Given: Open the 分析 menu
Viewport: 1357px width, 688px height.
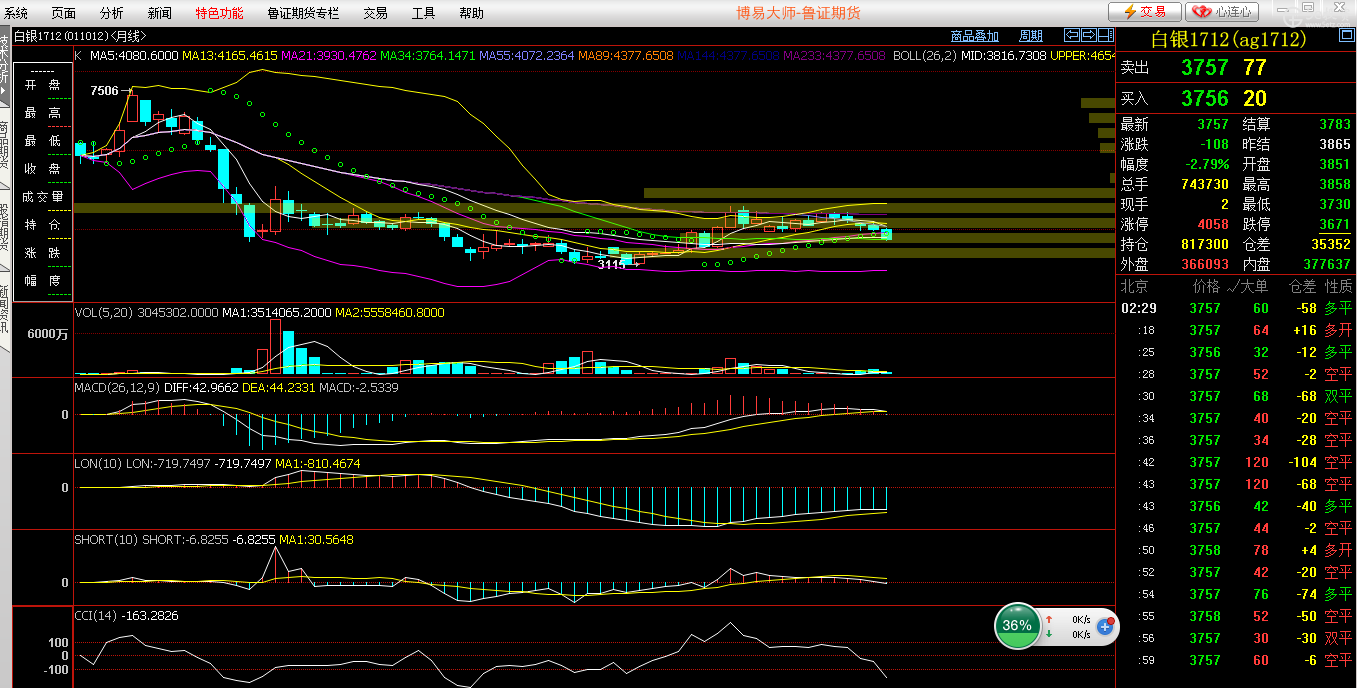Looking at the screenshot, I should coord(112,13).
